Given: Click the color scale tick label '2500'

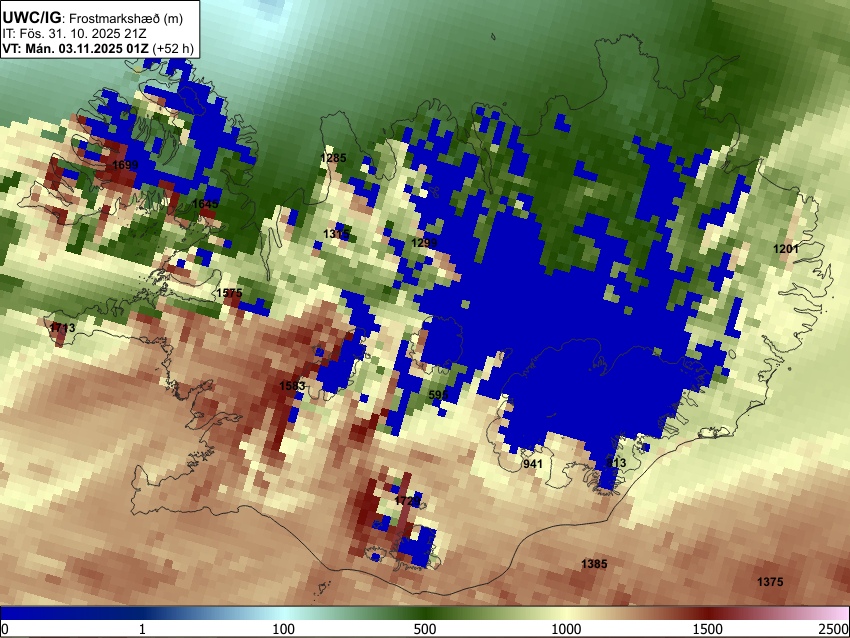Looking at the screenshot, I should (x=834, y=629).
